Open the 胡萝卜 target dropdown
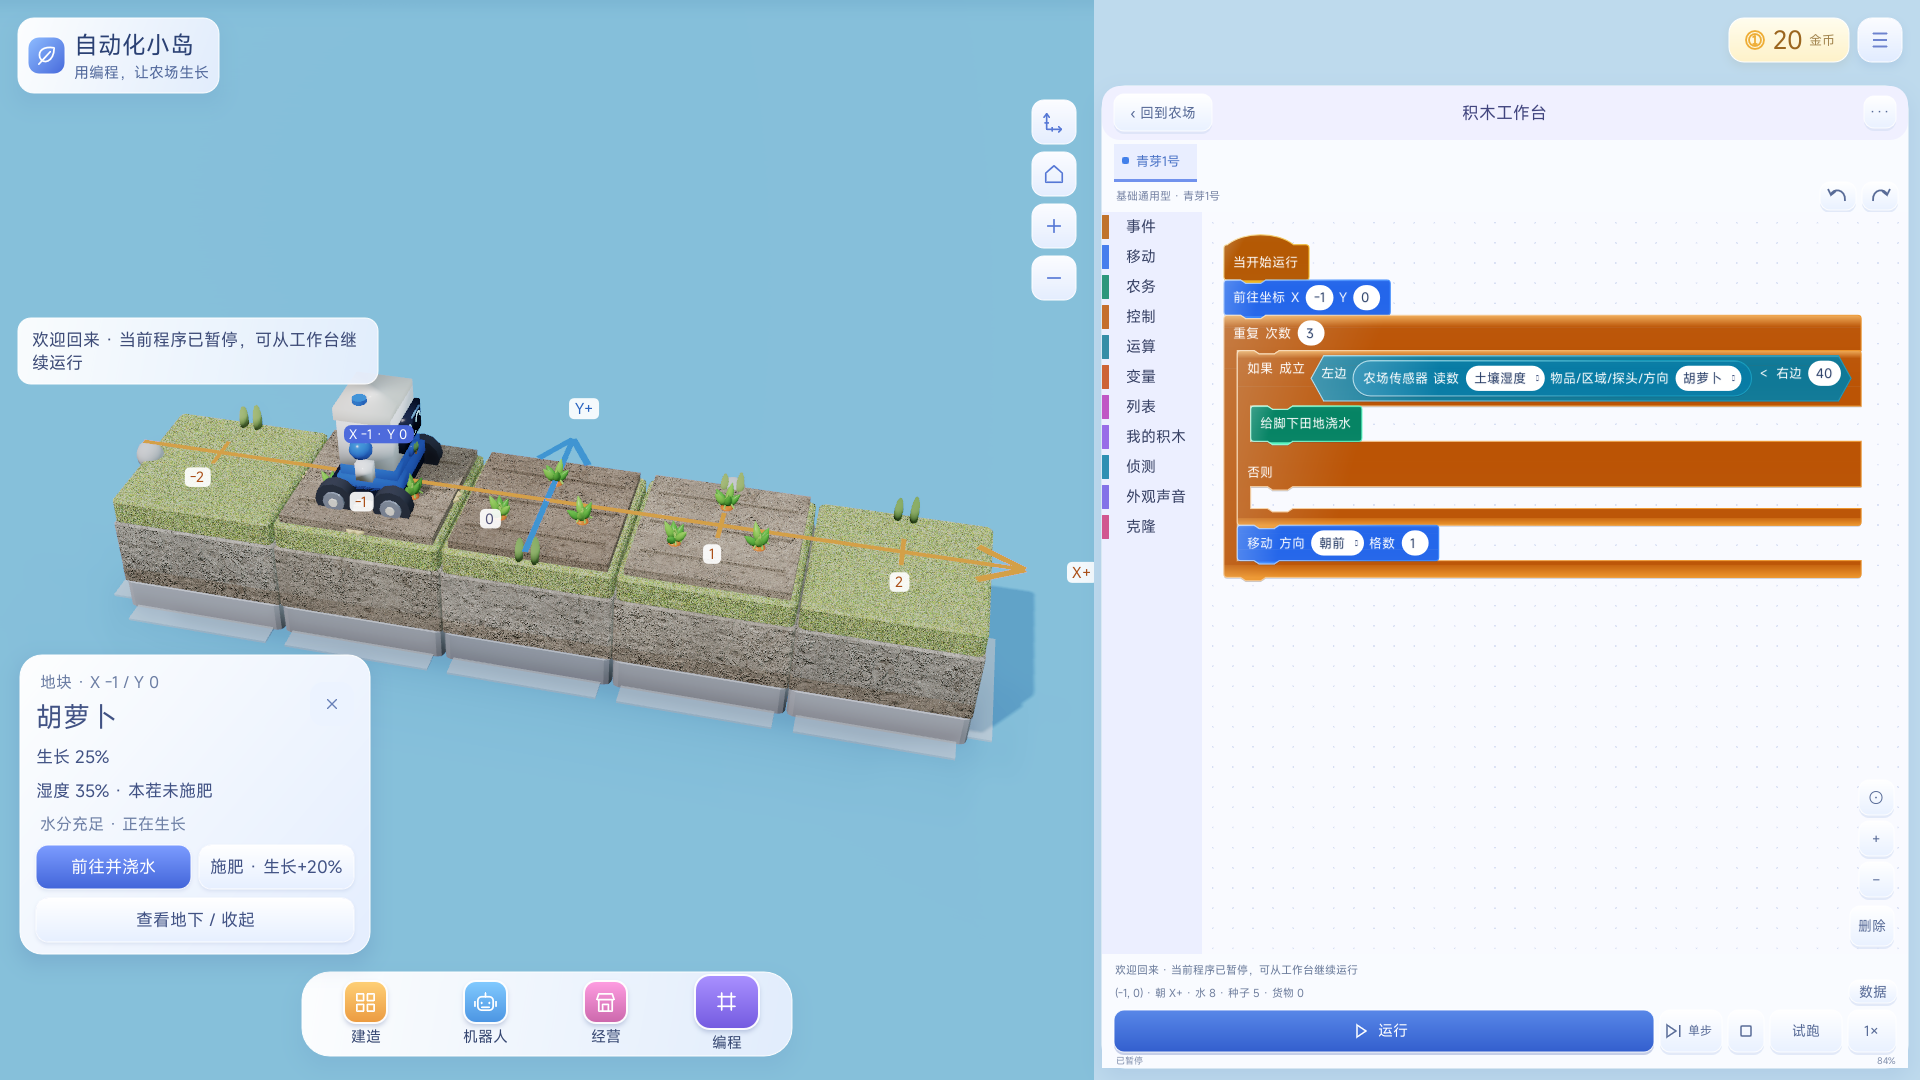This screenshot has height=1080, width=1920. [x=1708, y=378]
